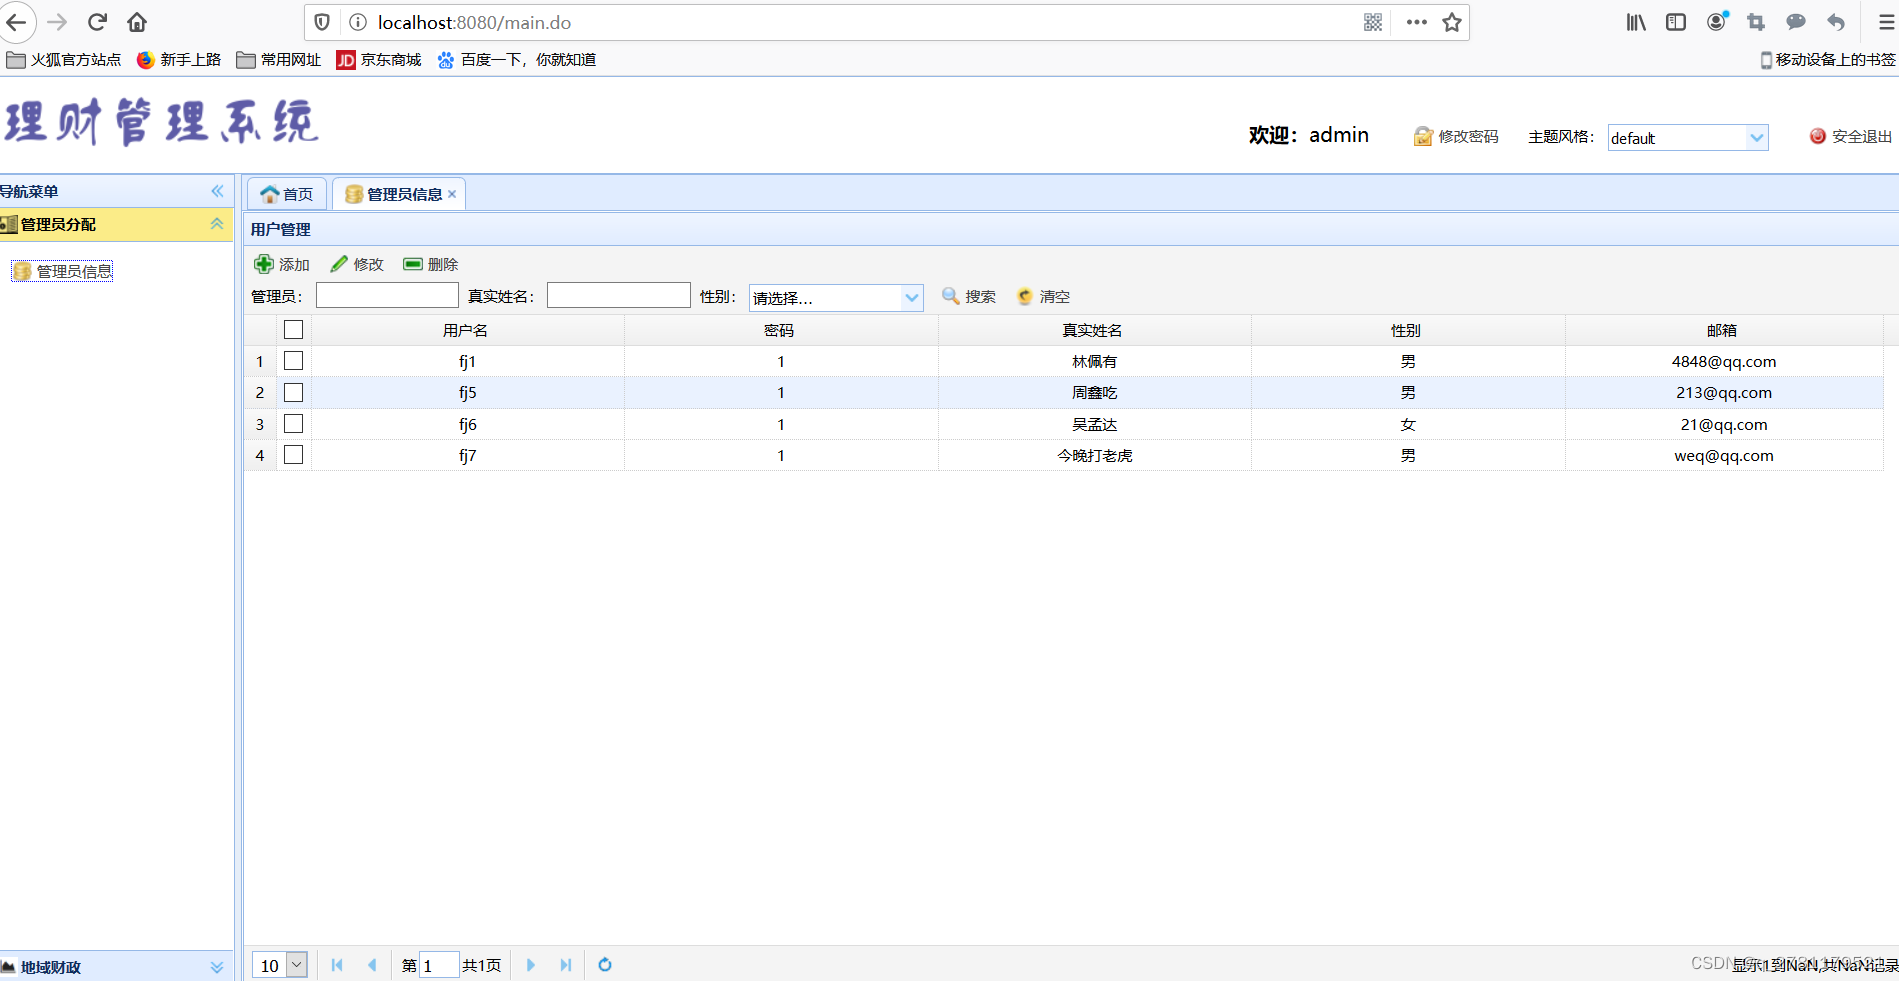Screen dimensions: 1899x981
Task: Click the site information icon
Action: pos(358,22)
